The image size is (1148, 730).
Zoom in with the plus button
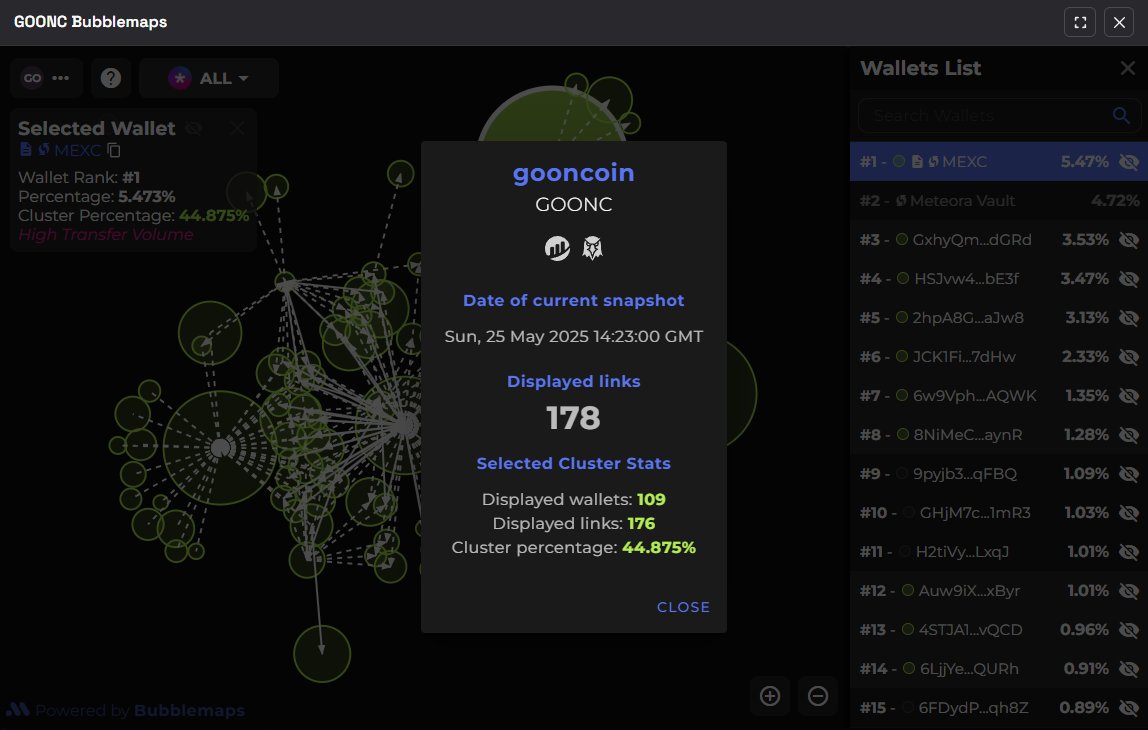[x=769, y=696]
